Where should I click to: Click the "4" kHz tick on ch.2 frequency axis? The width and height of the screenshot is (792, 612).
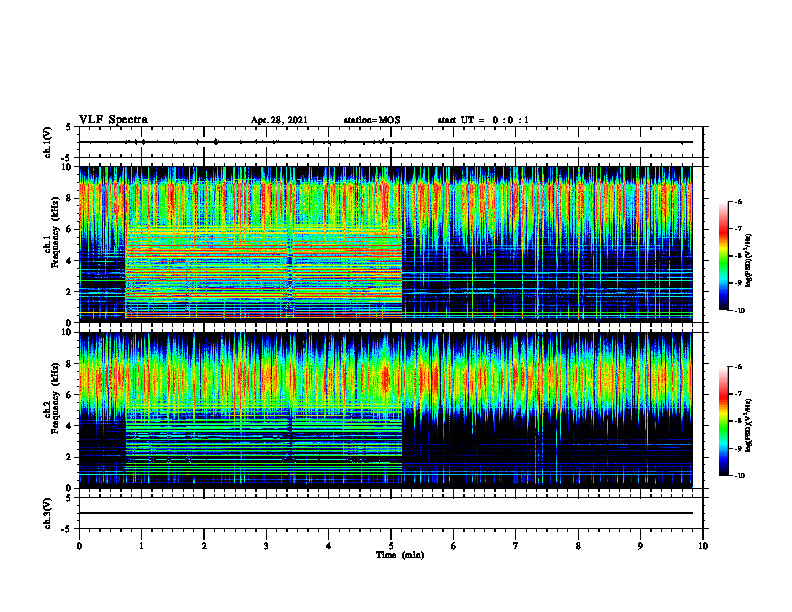(x=70, y=426)
